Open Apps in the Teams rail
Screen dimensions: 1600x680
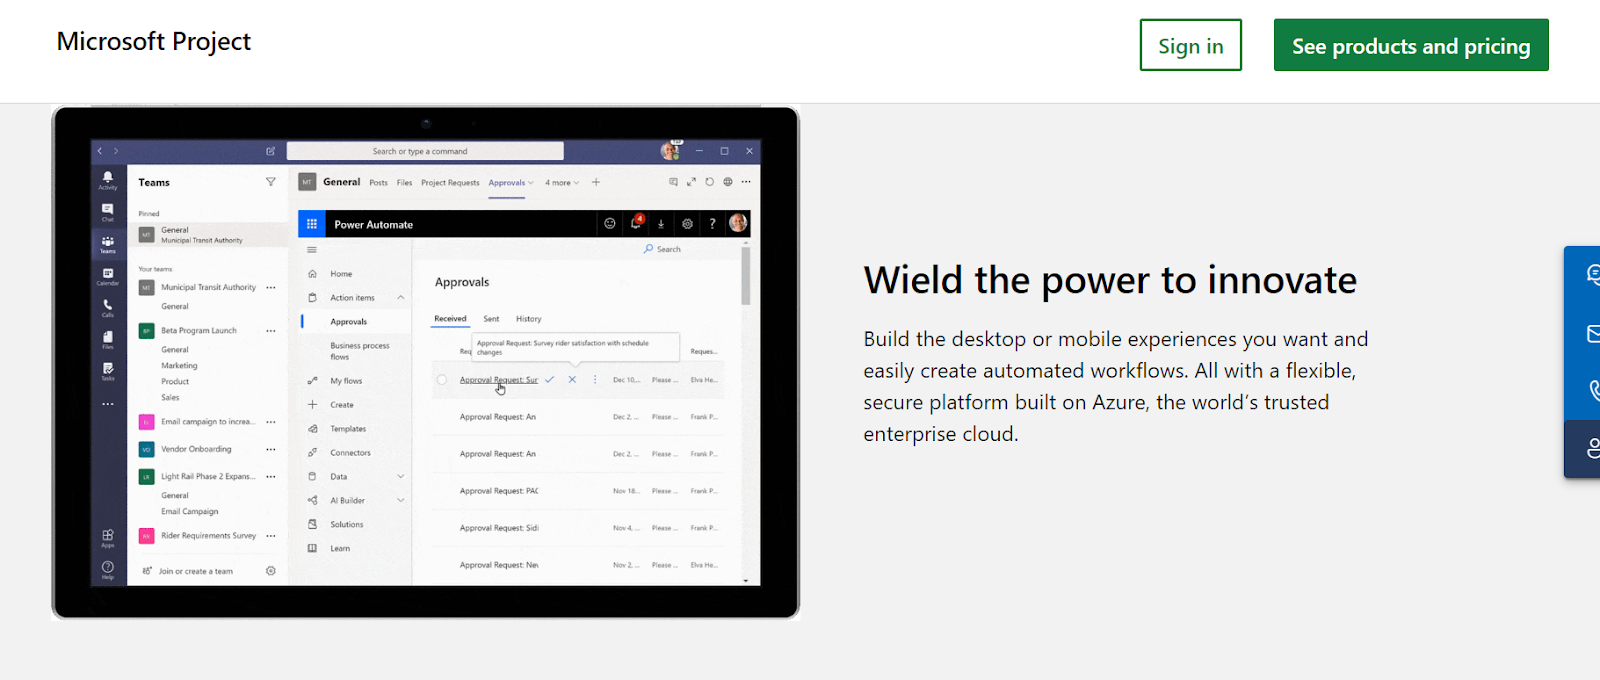point(108,538)
